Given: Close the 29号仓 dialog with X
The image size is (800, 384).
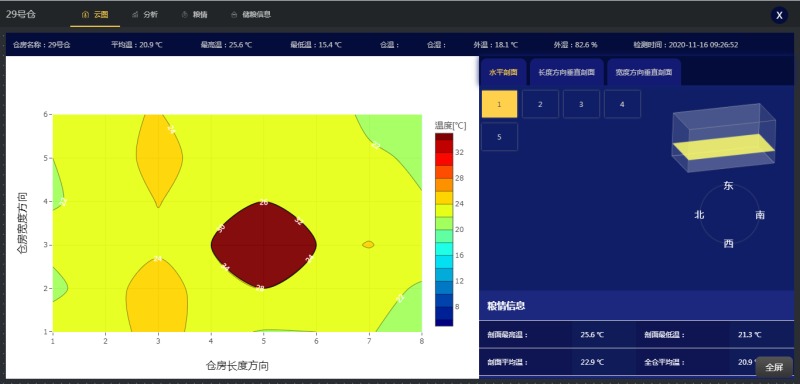Looking at the screenshot, I should 779,15.
